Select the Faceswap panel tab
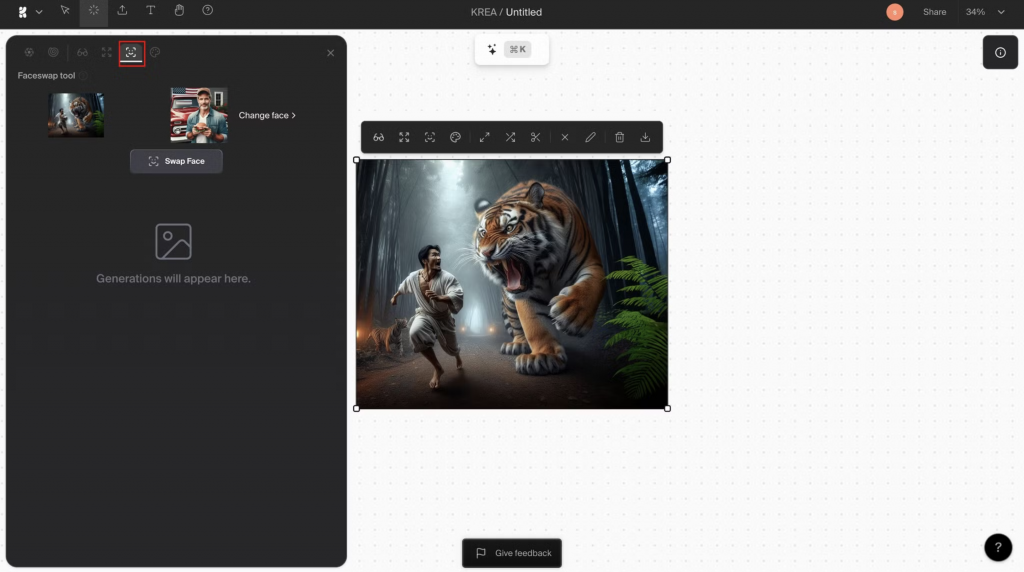Screen dimensions: 1024x572 point(131,52)
